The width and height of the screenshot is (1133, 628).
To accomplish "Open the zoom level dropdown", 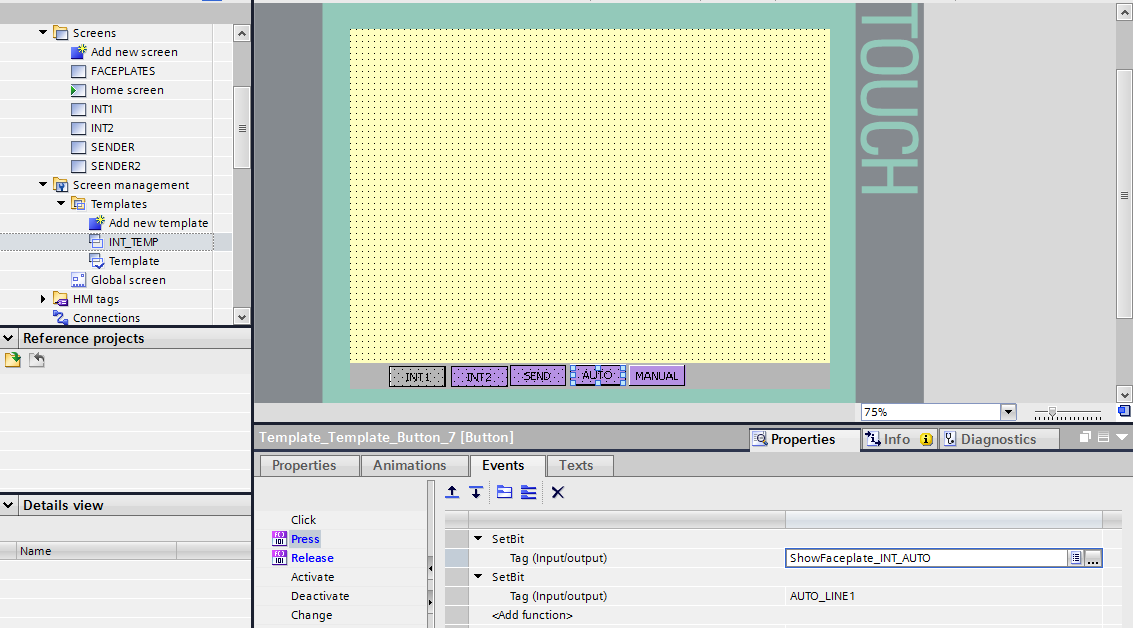I will (x=1006, y=411).
